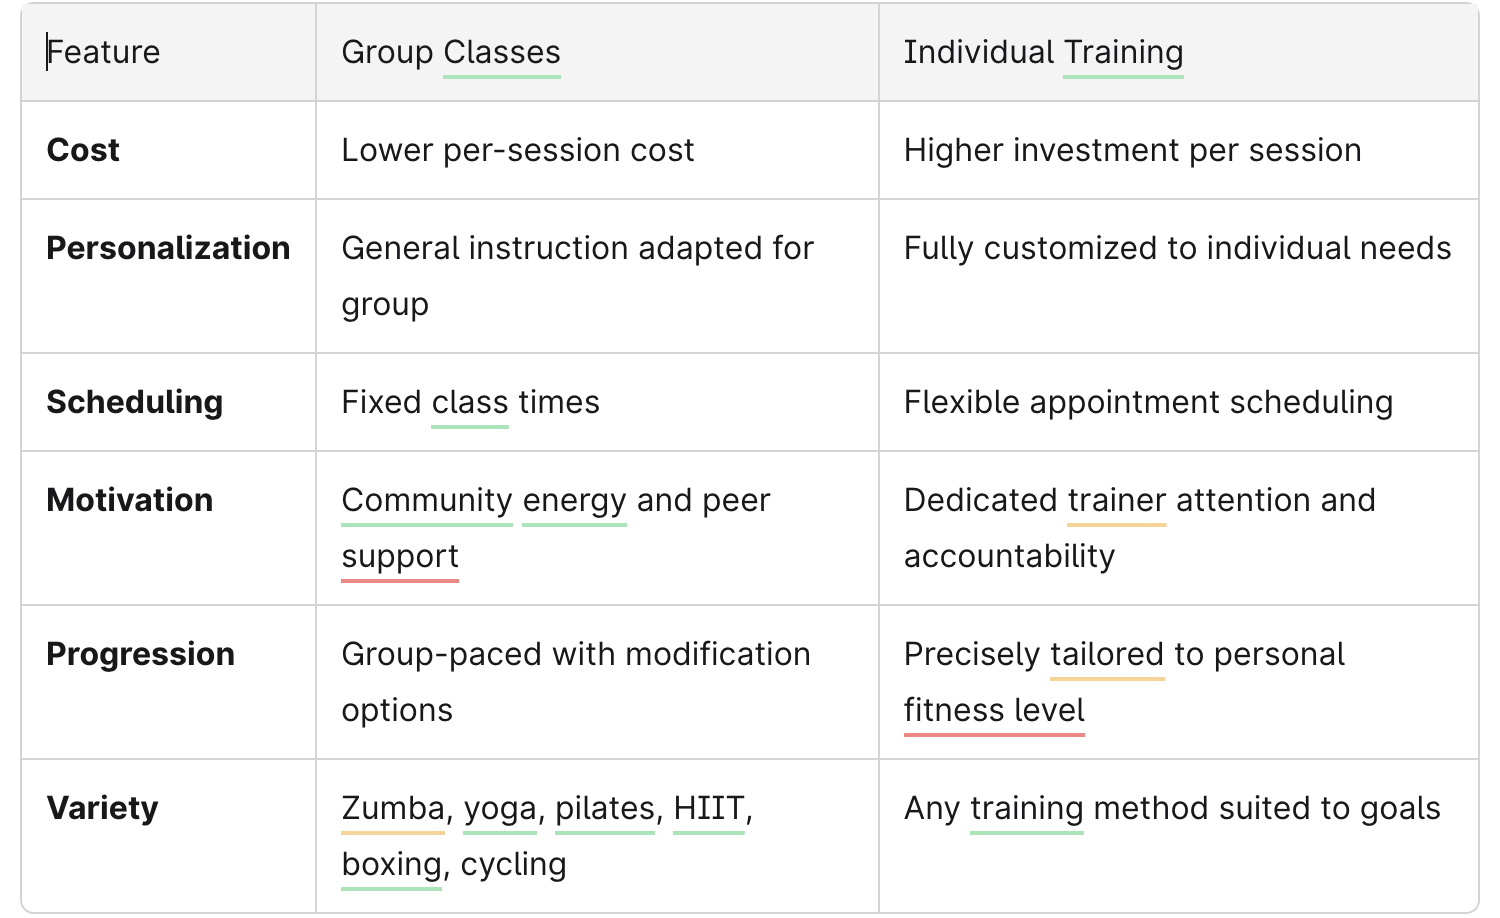The height and width of the screenshot is (918, 1500).
Task: Click underlined training in 'Any training method'
Action: point(1027,808)
